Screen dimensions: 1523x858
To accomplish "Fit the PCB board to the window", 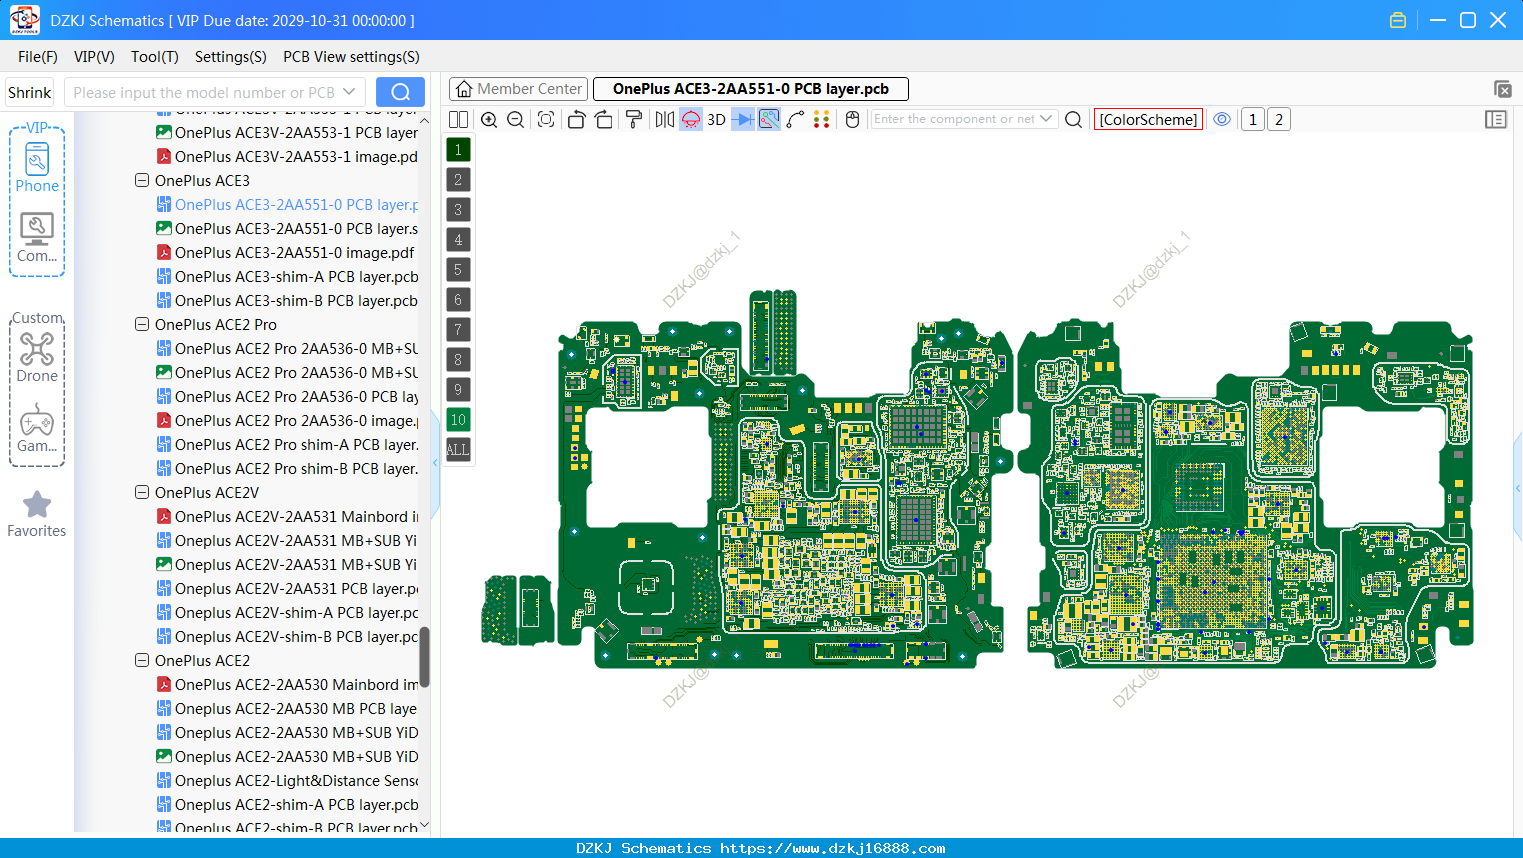I will 546,120.
